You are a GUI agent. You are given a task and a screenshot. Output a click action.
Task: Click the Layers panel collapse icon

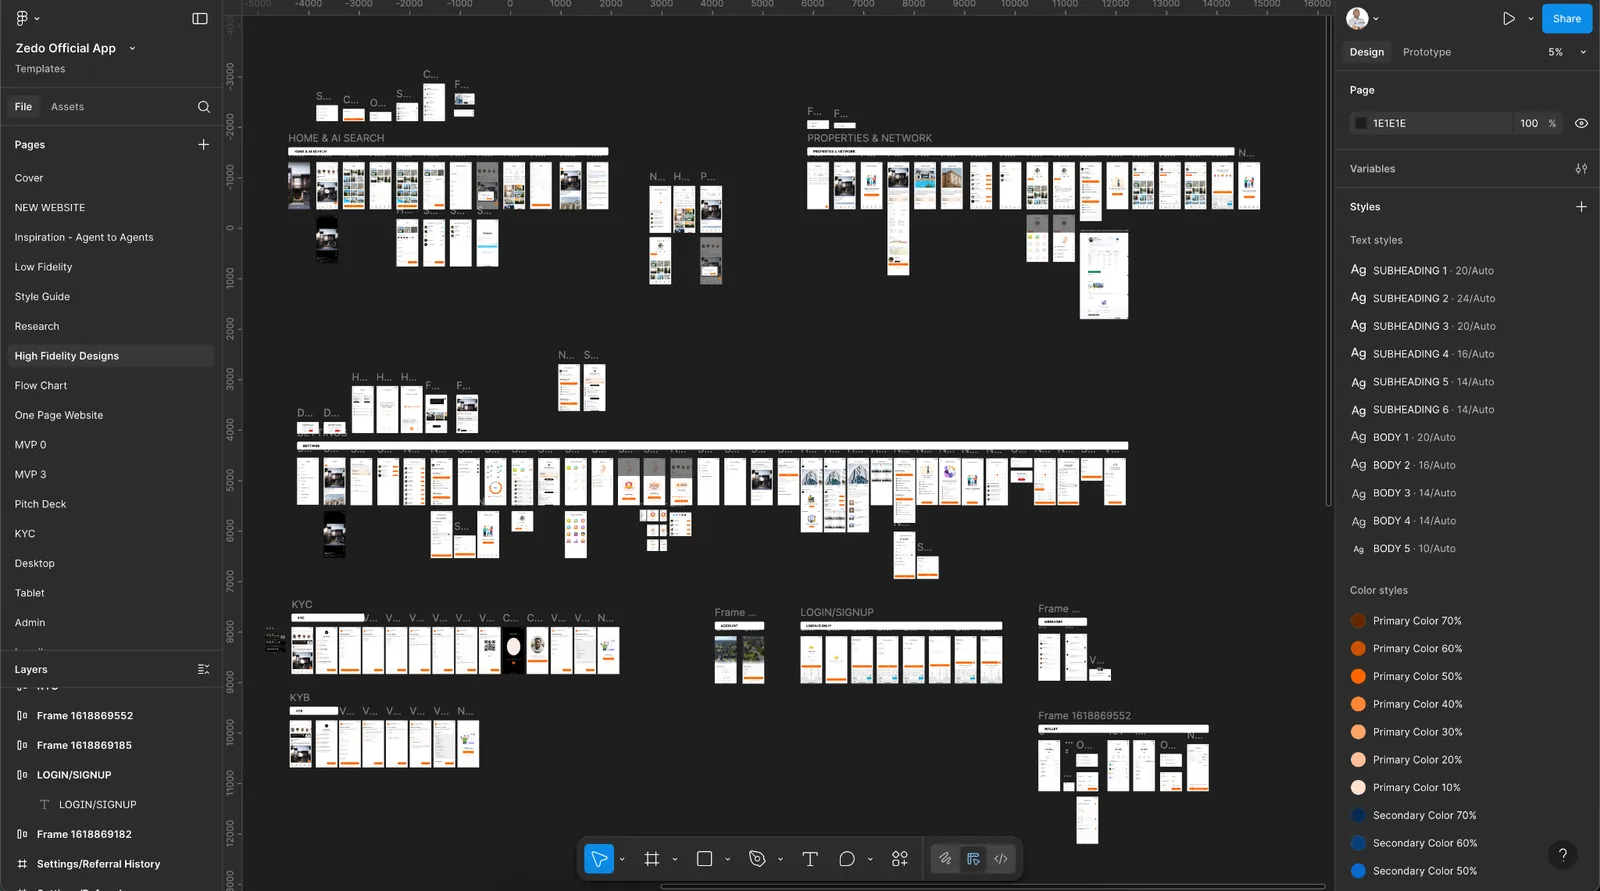pos(204,669)
